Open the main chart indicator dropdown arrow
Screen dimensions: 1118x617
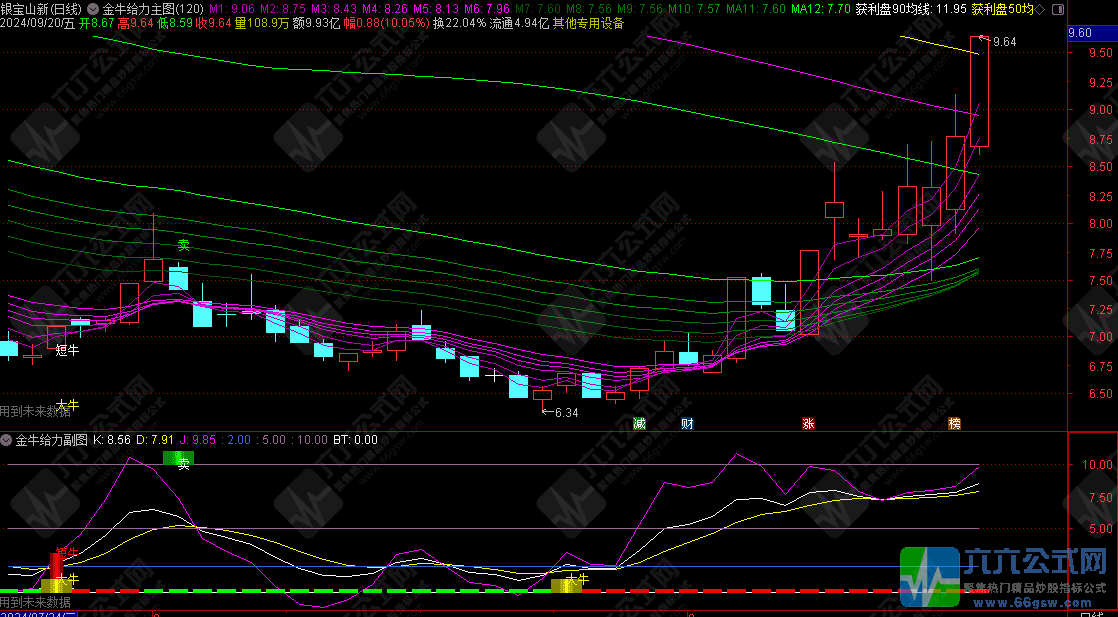click(93, 9)
